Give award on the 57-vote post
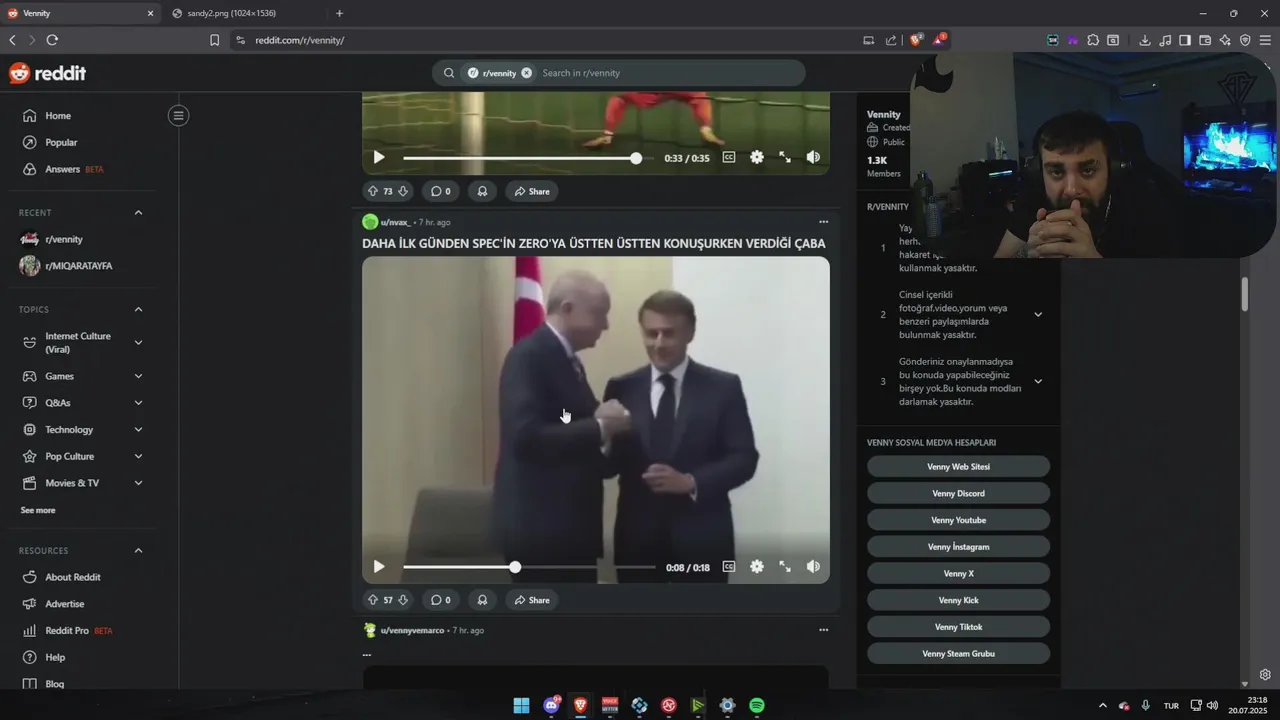The height and width of the screenshot is (720, 1280). (x=482, y=600)
